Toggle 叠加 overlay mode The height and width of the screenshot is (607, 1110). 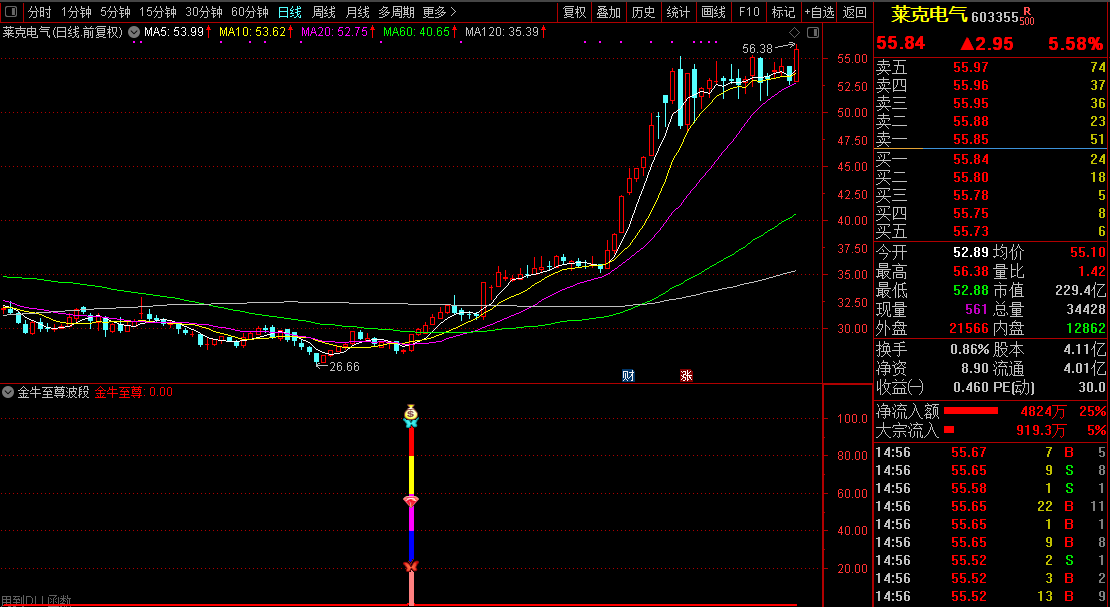608,12
